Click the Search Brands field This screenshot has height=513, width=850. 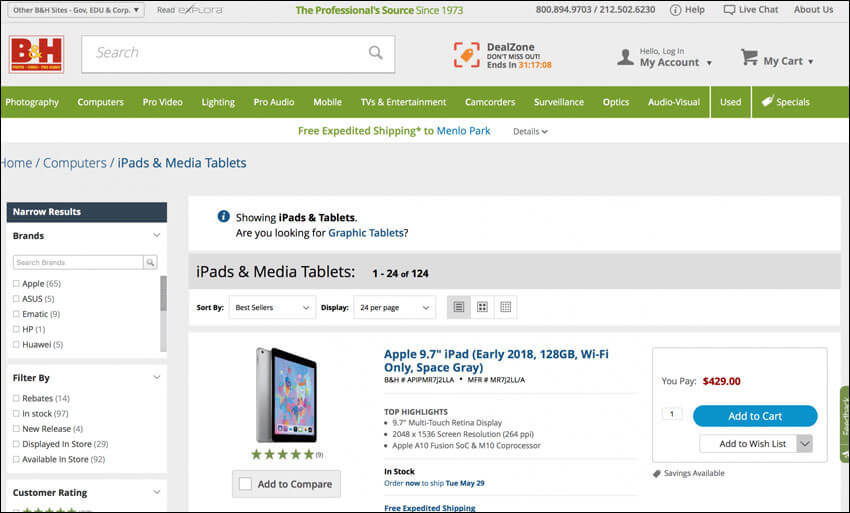[x=78, y=262]
